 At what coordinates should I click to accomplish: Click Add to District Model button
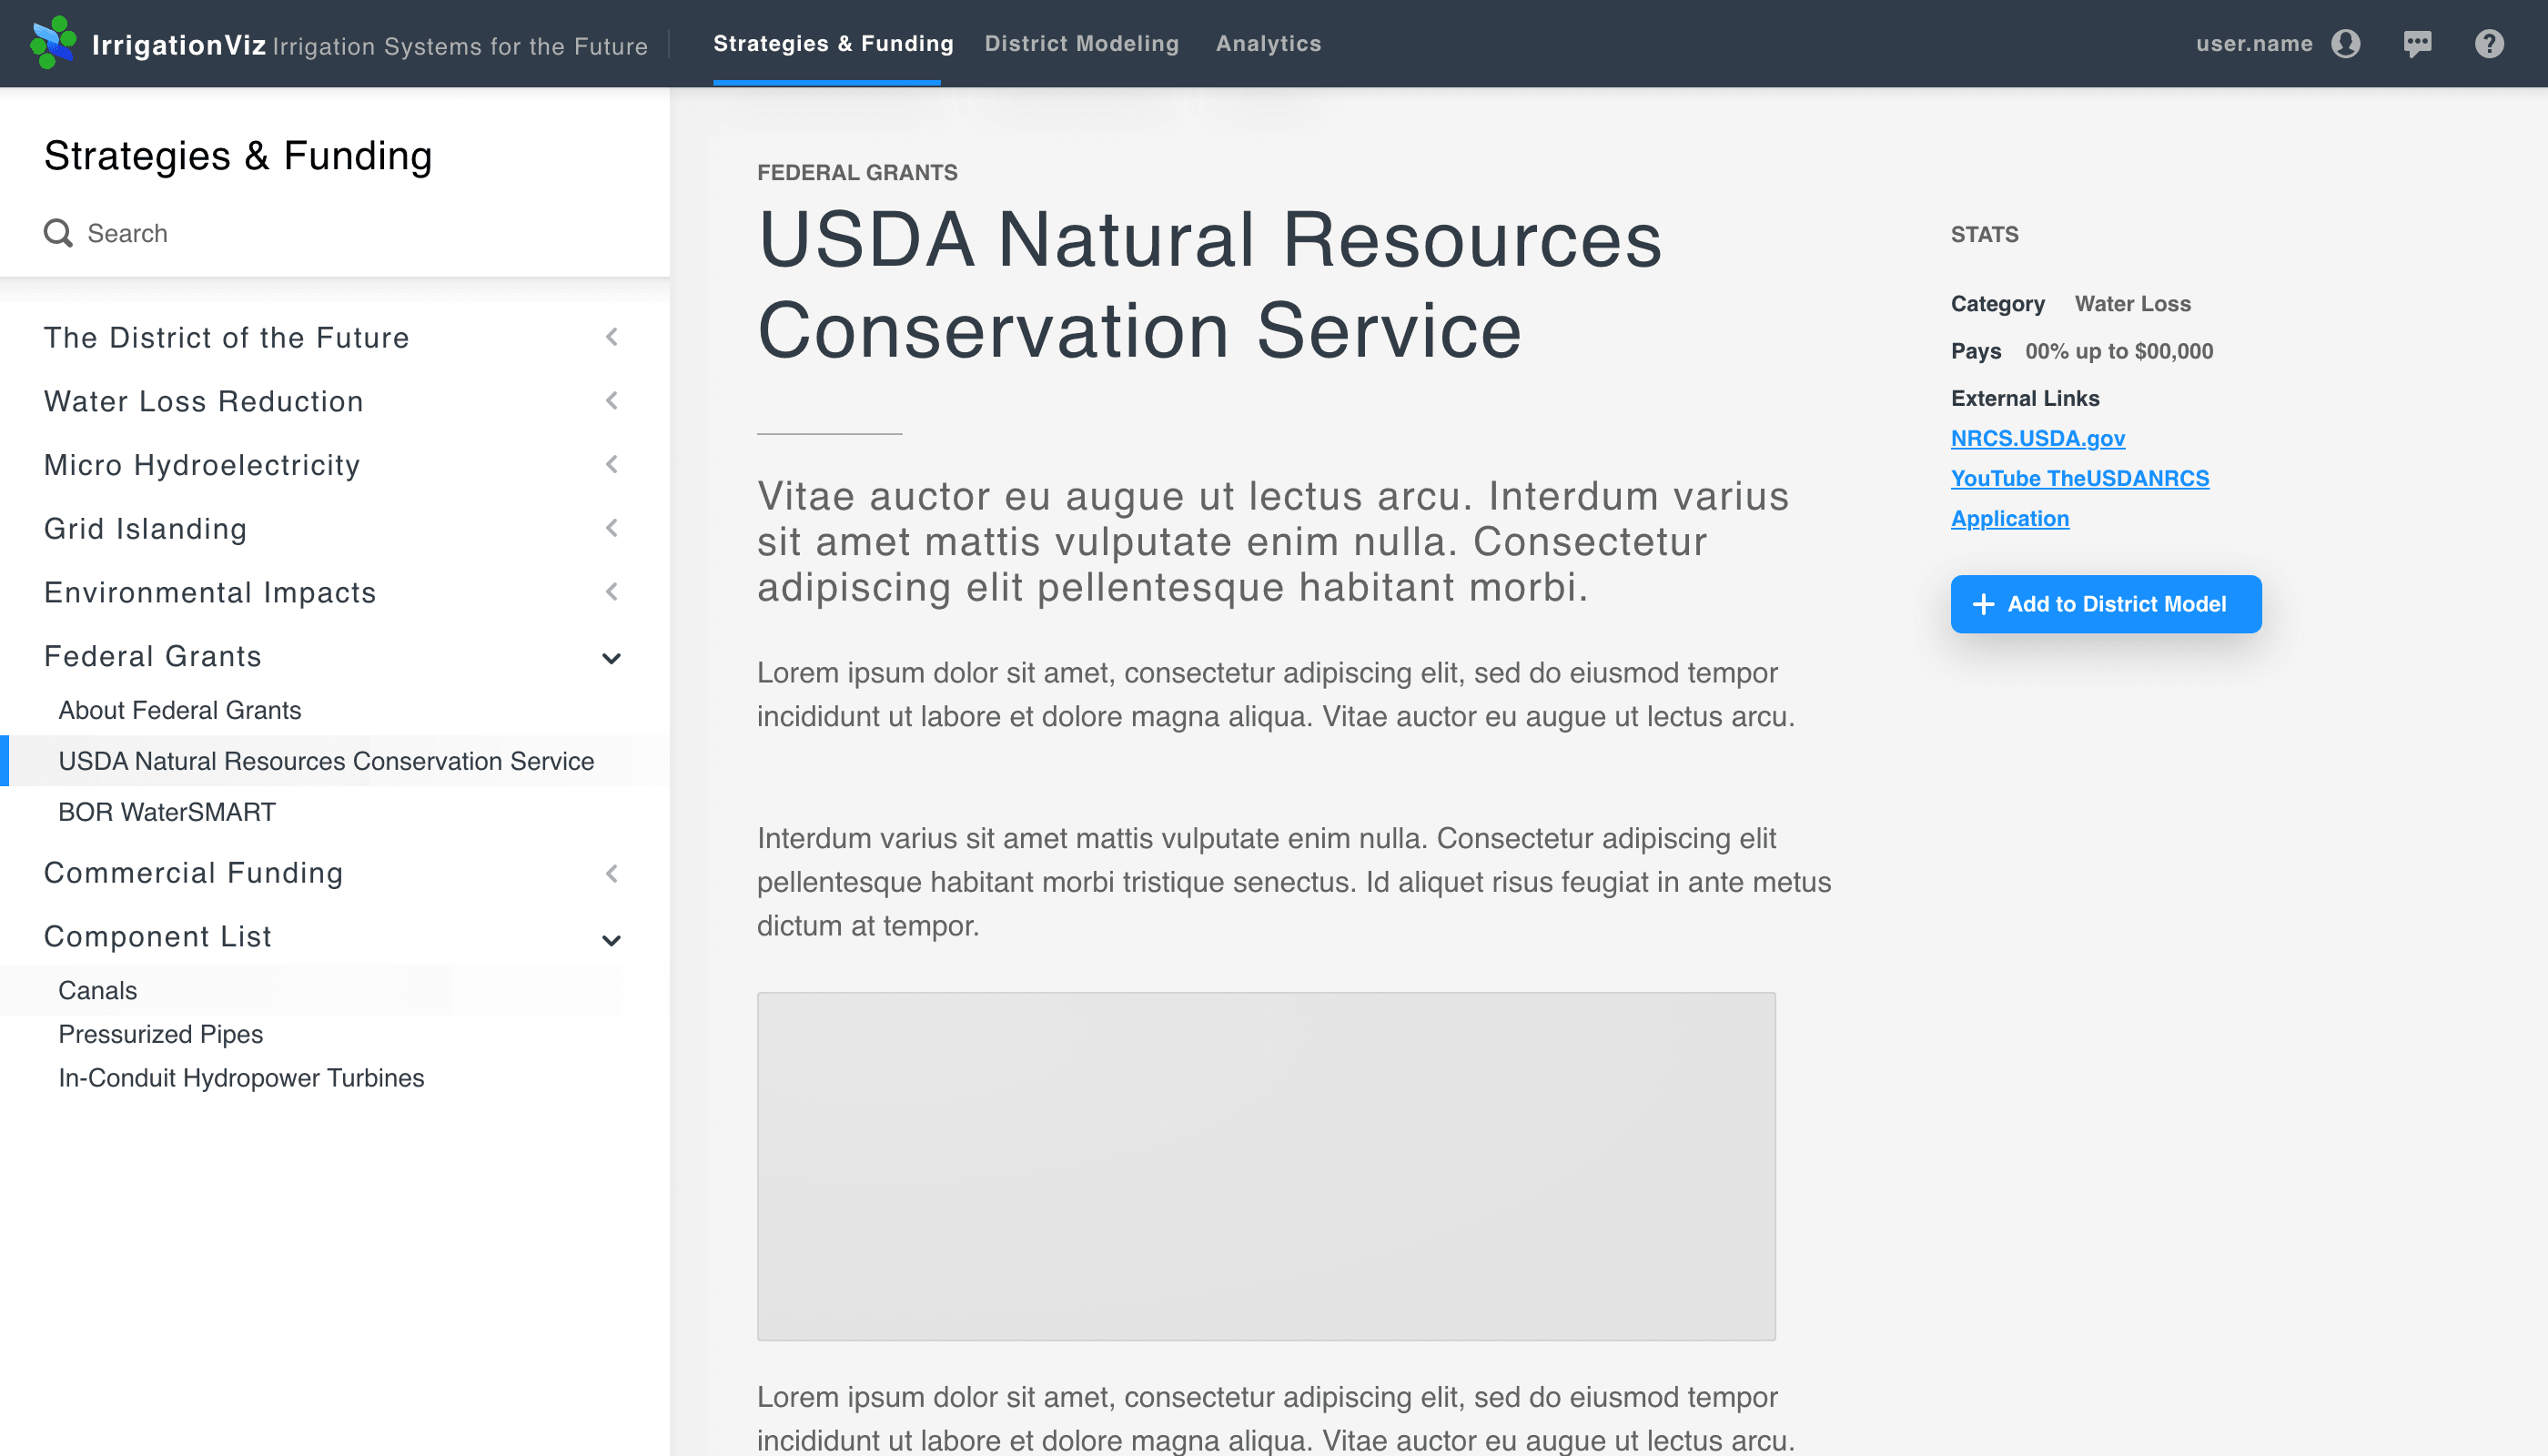tap(2105, 604)
